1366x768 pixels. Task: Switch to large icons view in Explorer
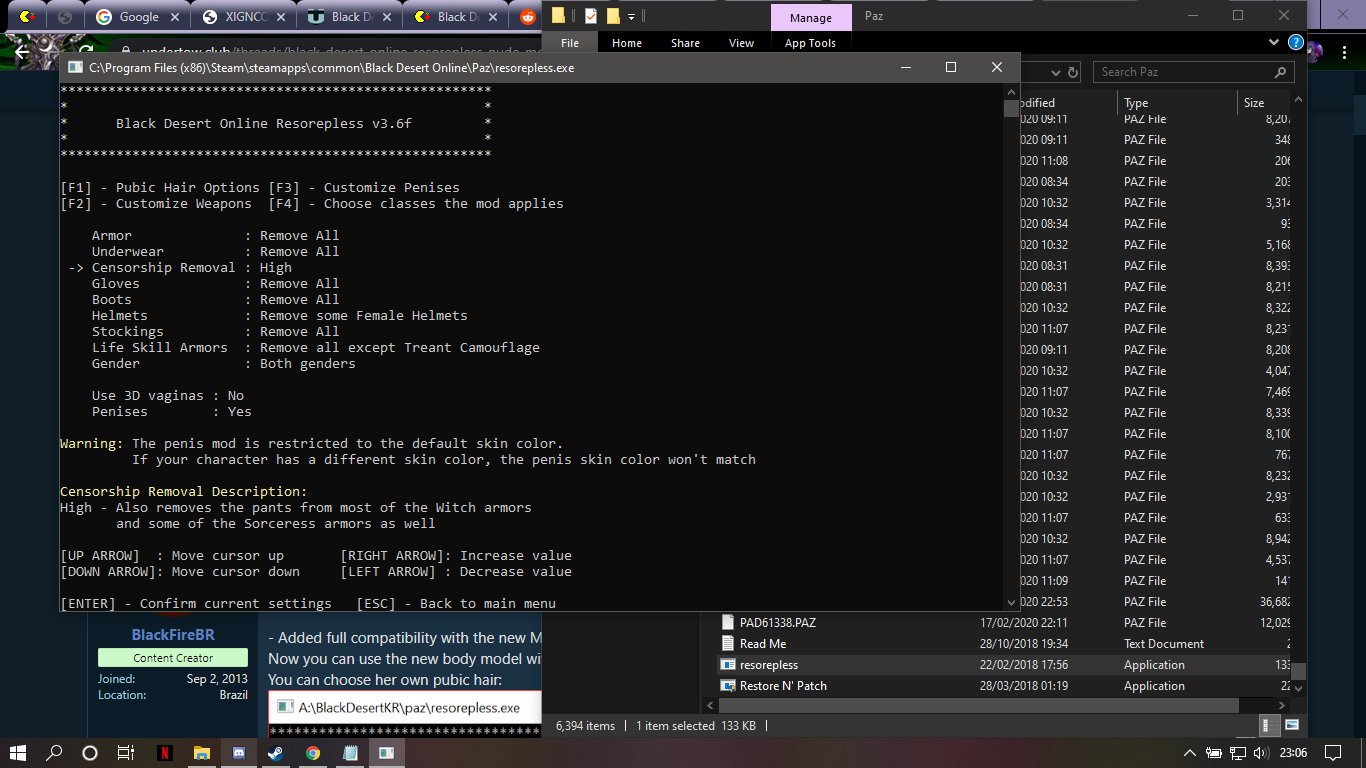(1291, 726)
